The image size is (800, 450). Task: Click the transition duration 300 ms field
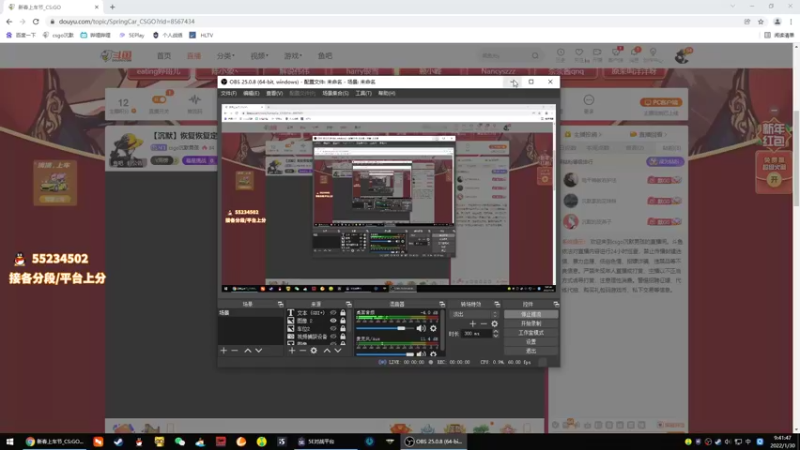point(477,334)
